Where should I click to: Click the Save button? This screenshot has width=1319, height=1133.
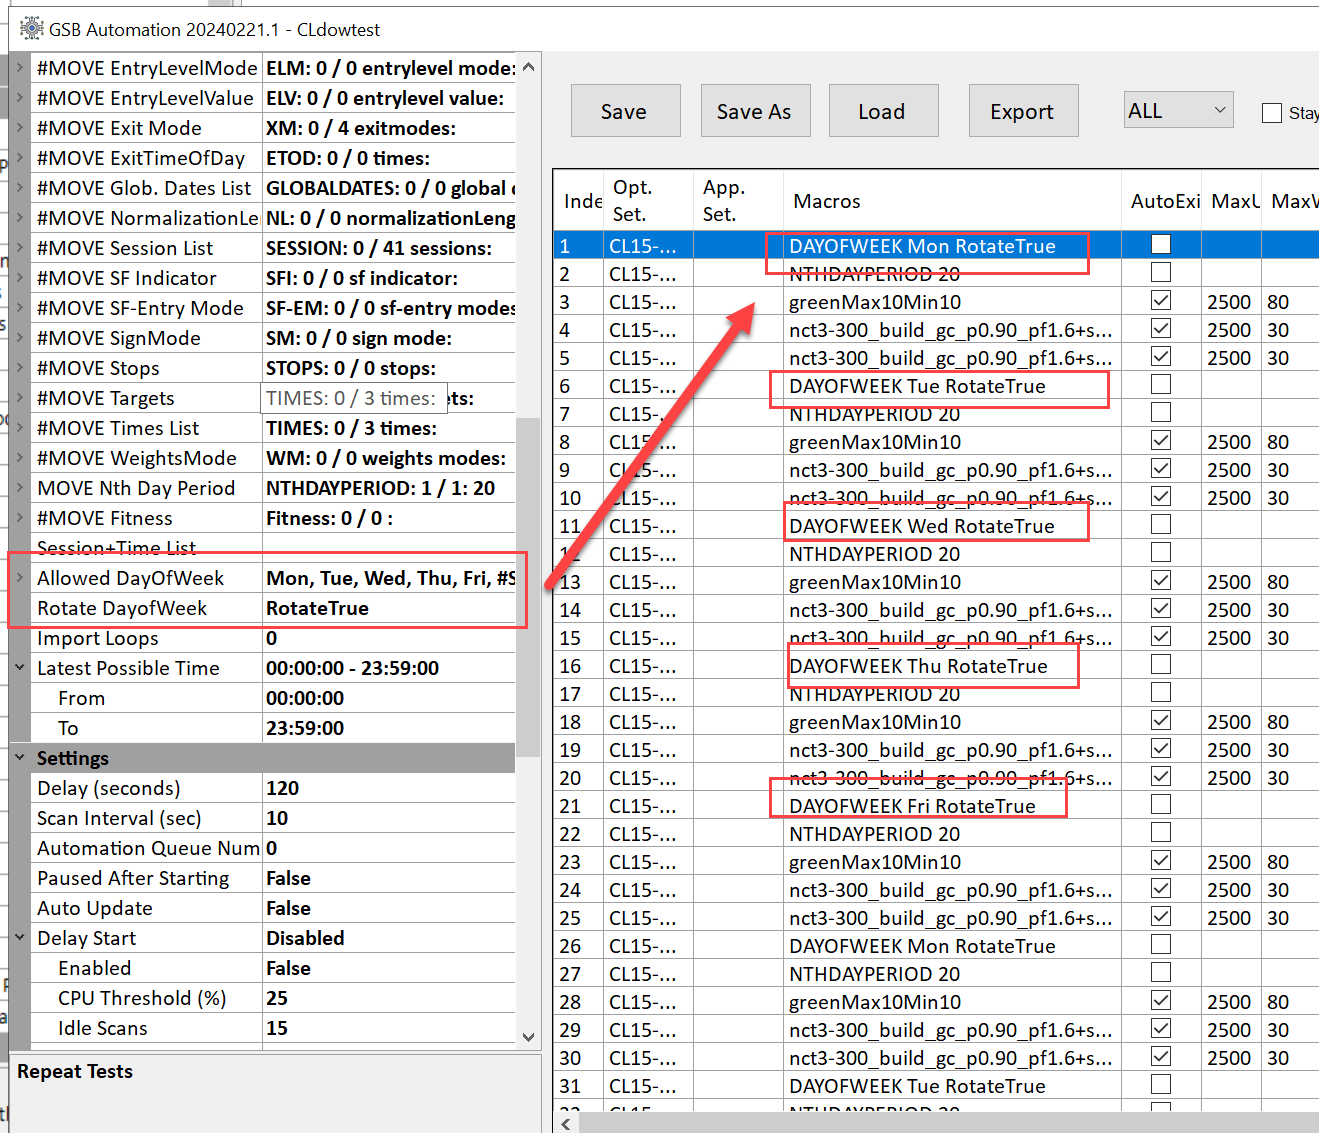pos(625,111)
